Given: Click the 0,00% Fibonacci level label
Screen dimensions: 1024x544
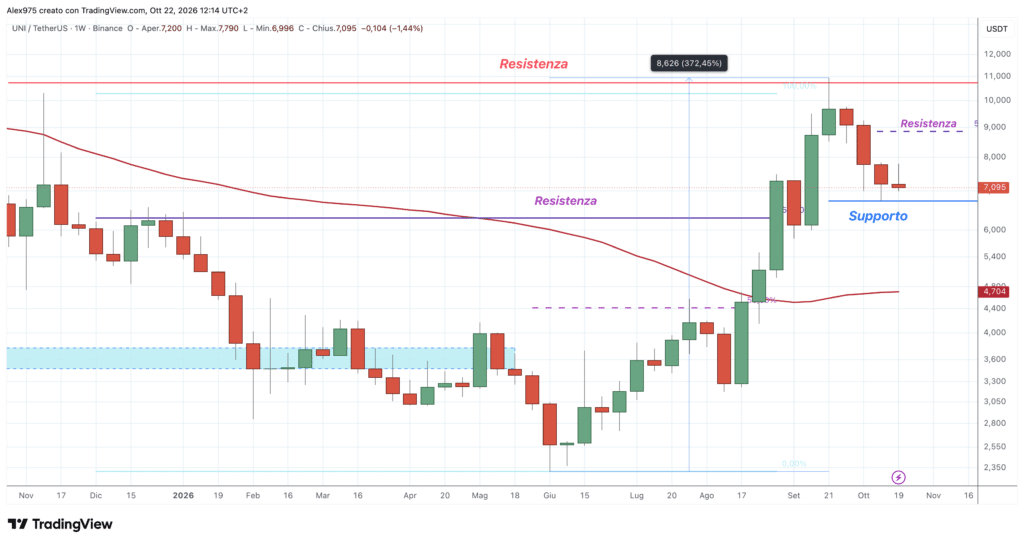Looking at the screenshot, I should (794, 464).
